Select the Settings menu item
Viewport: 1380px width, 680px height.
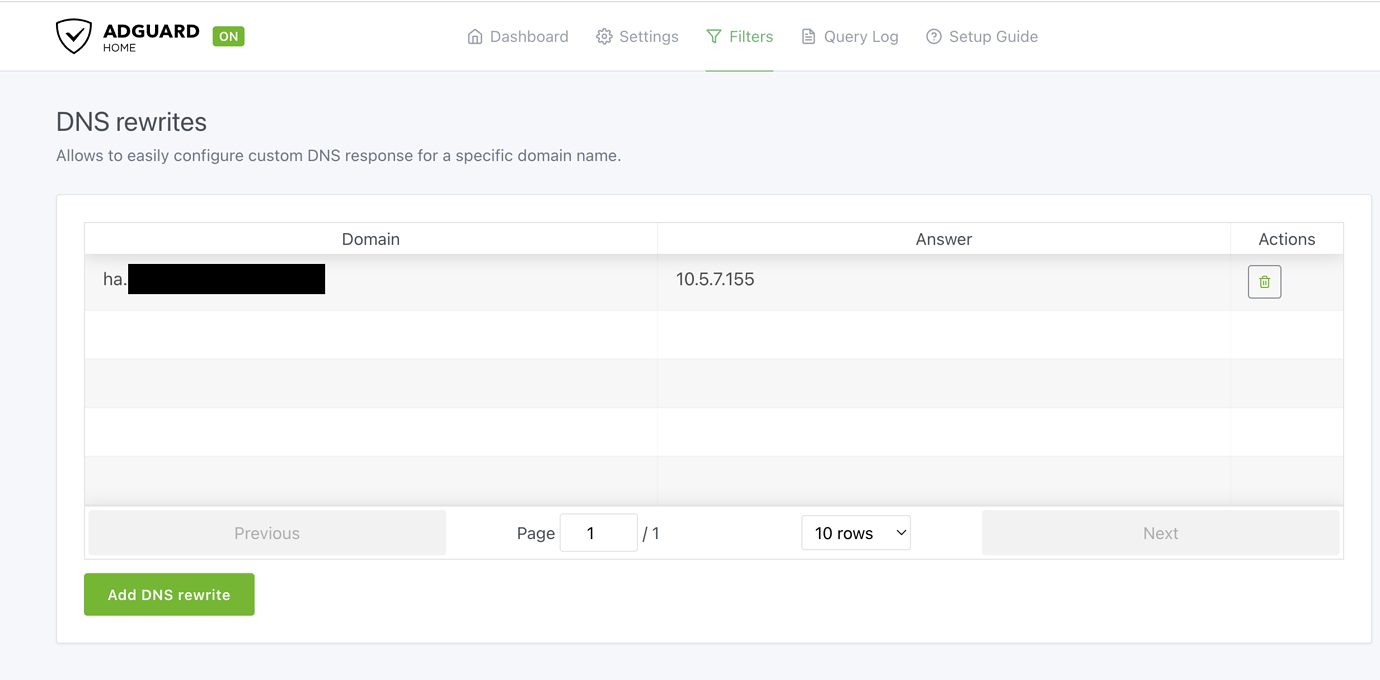click(x=648, y=36)
